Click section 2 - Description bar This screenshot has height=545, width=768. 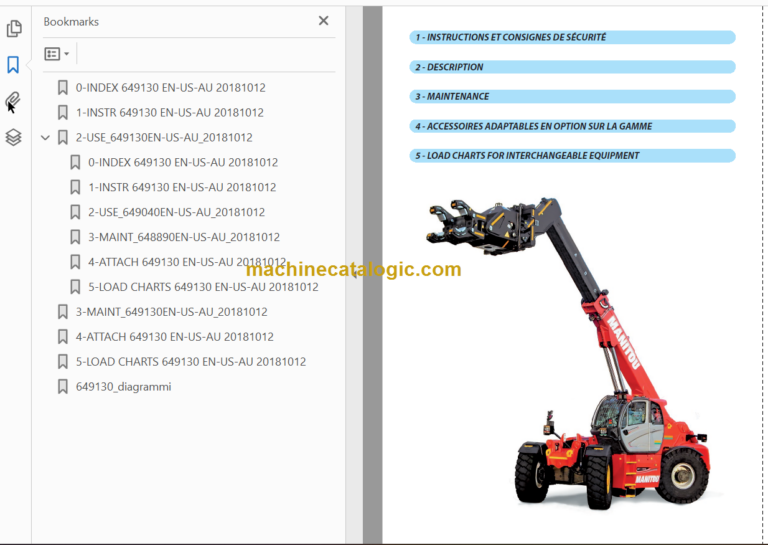572,67
